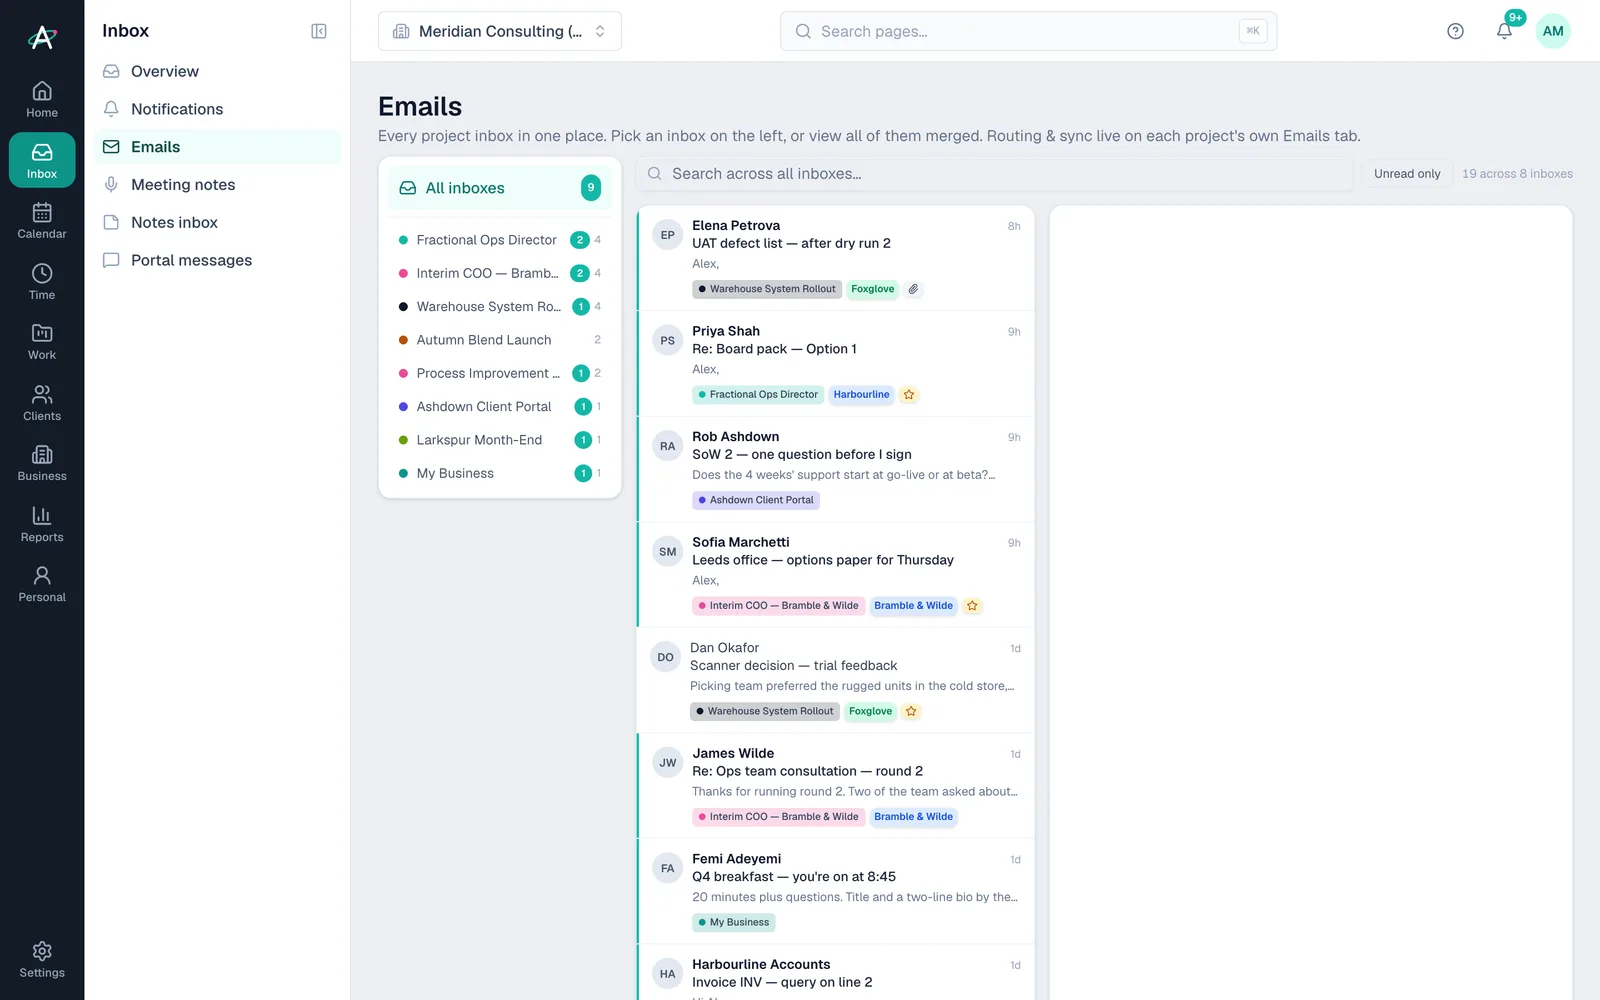
Task: Go to Time tracking
Action: tap(42, 281)
